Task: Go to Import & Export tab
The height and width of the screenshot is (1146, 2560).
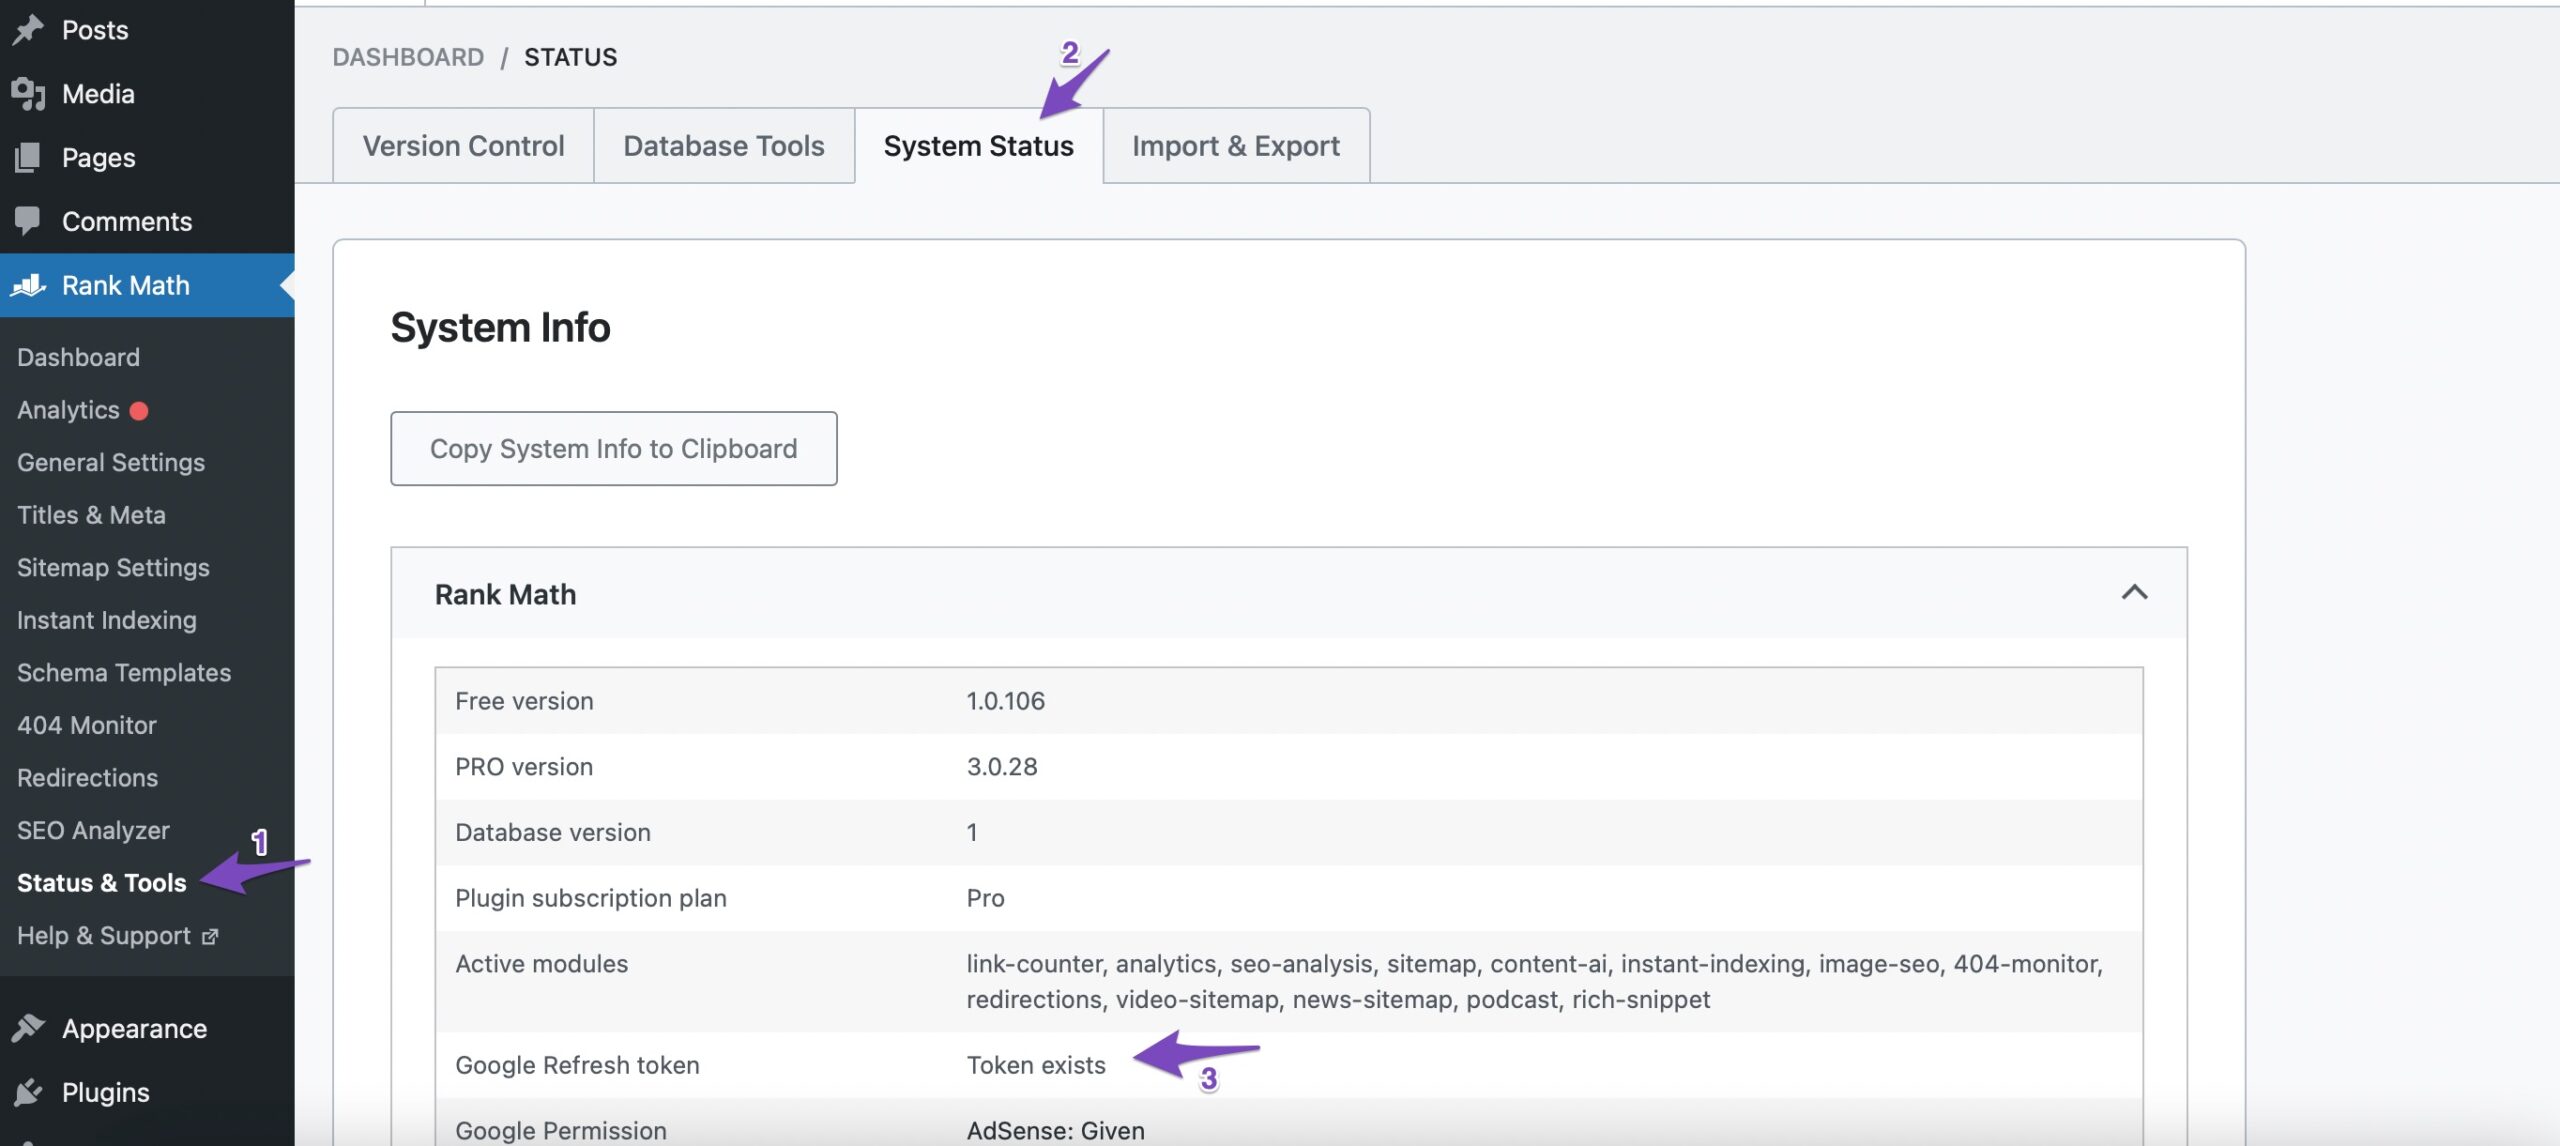Action: click(1236, 146)
